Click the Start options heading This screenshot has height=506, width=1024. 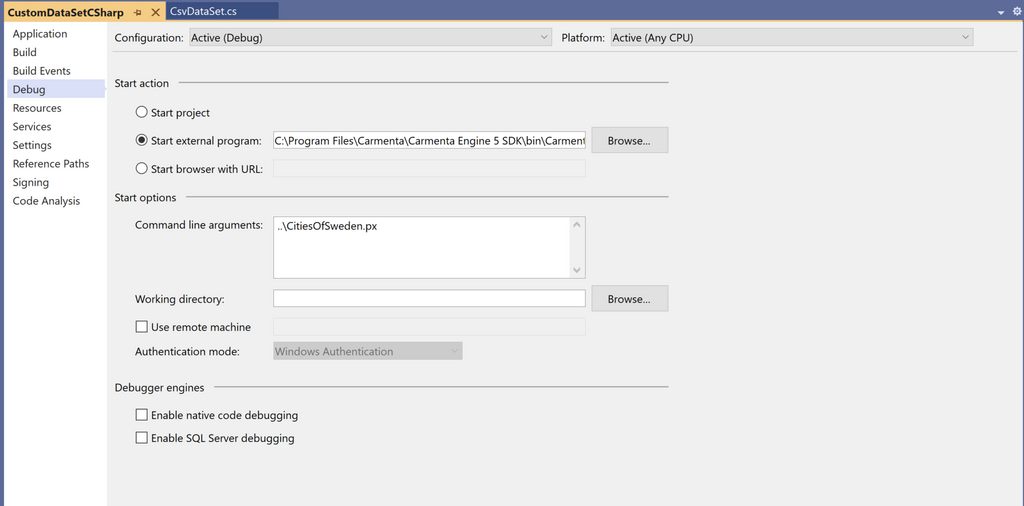[146, 197]
